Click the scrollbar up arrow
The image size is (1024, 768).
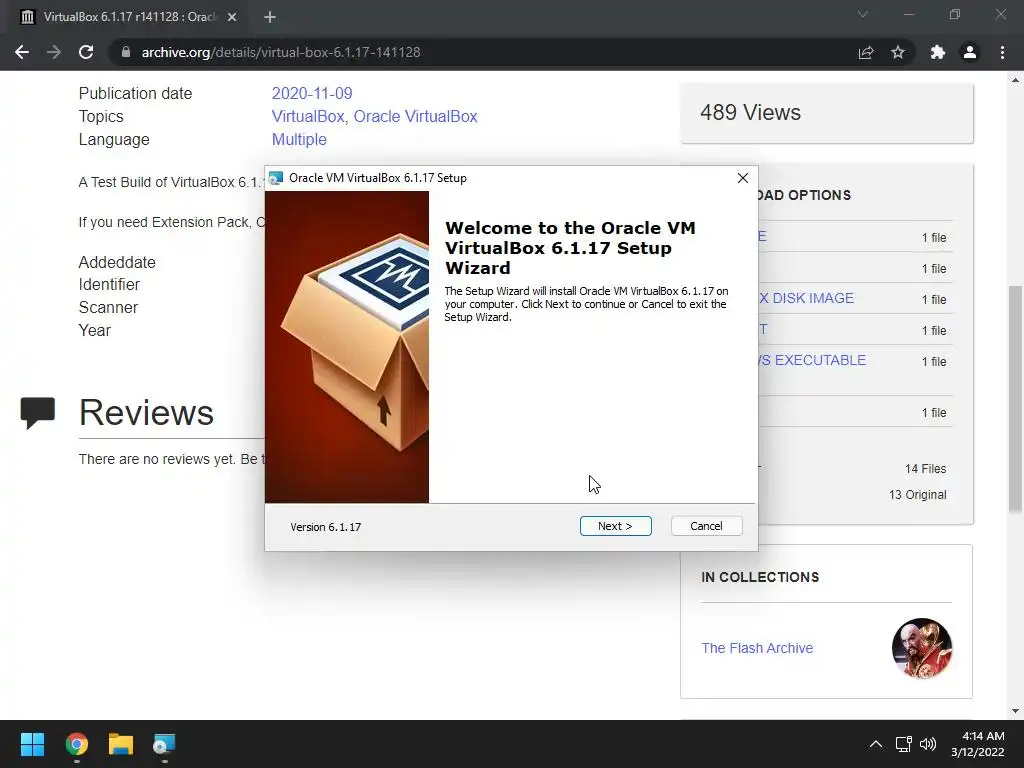1015,80
